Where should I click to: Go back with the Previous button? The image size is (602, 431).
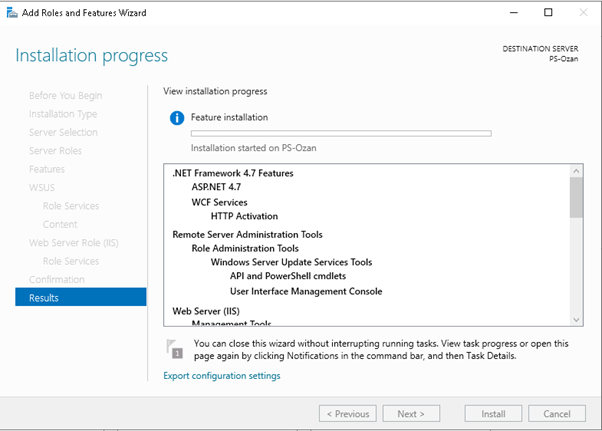pos(348,413)
